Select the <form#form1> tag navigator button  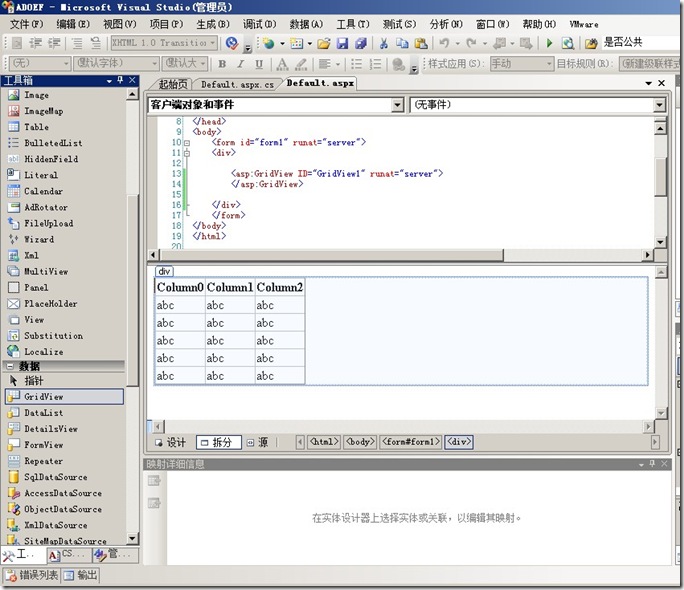click(x=411, y=442)
